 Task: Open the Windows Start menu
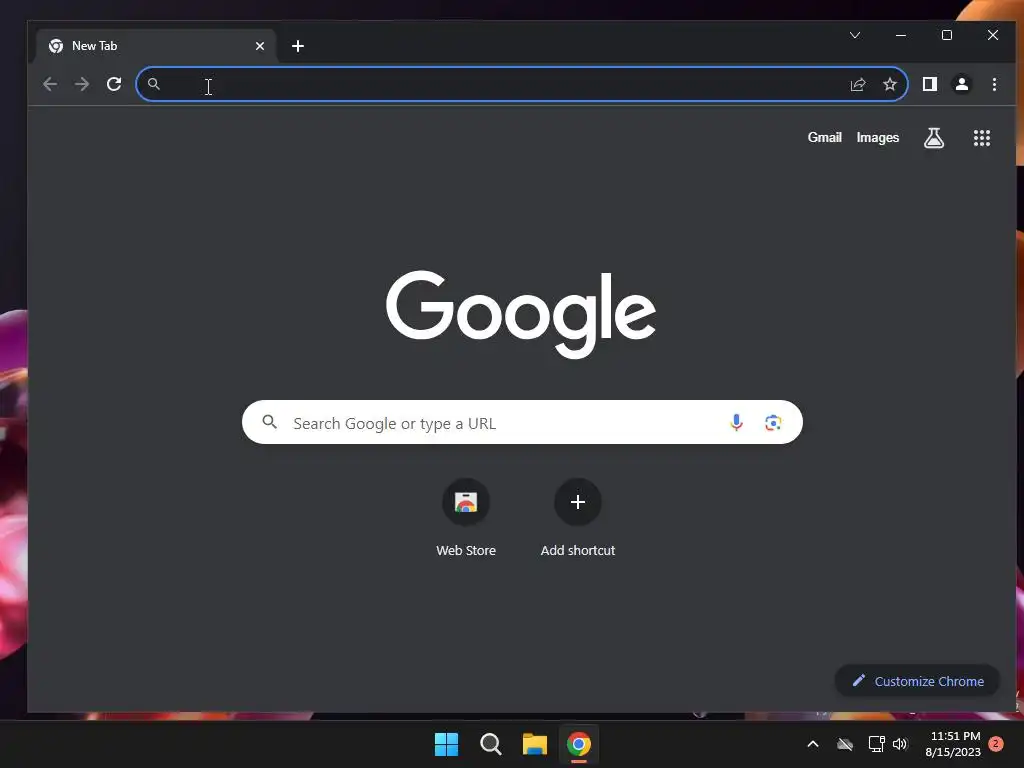coord(447,744)
